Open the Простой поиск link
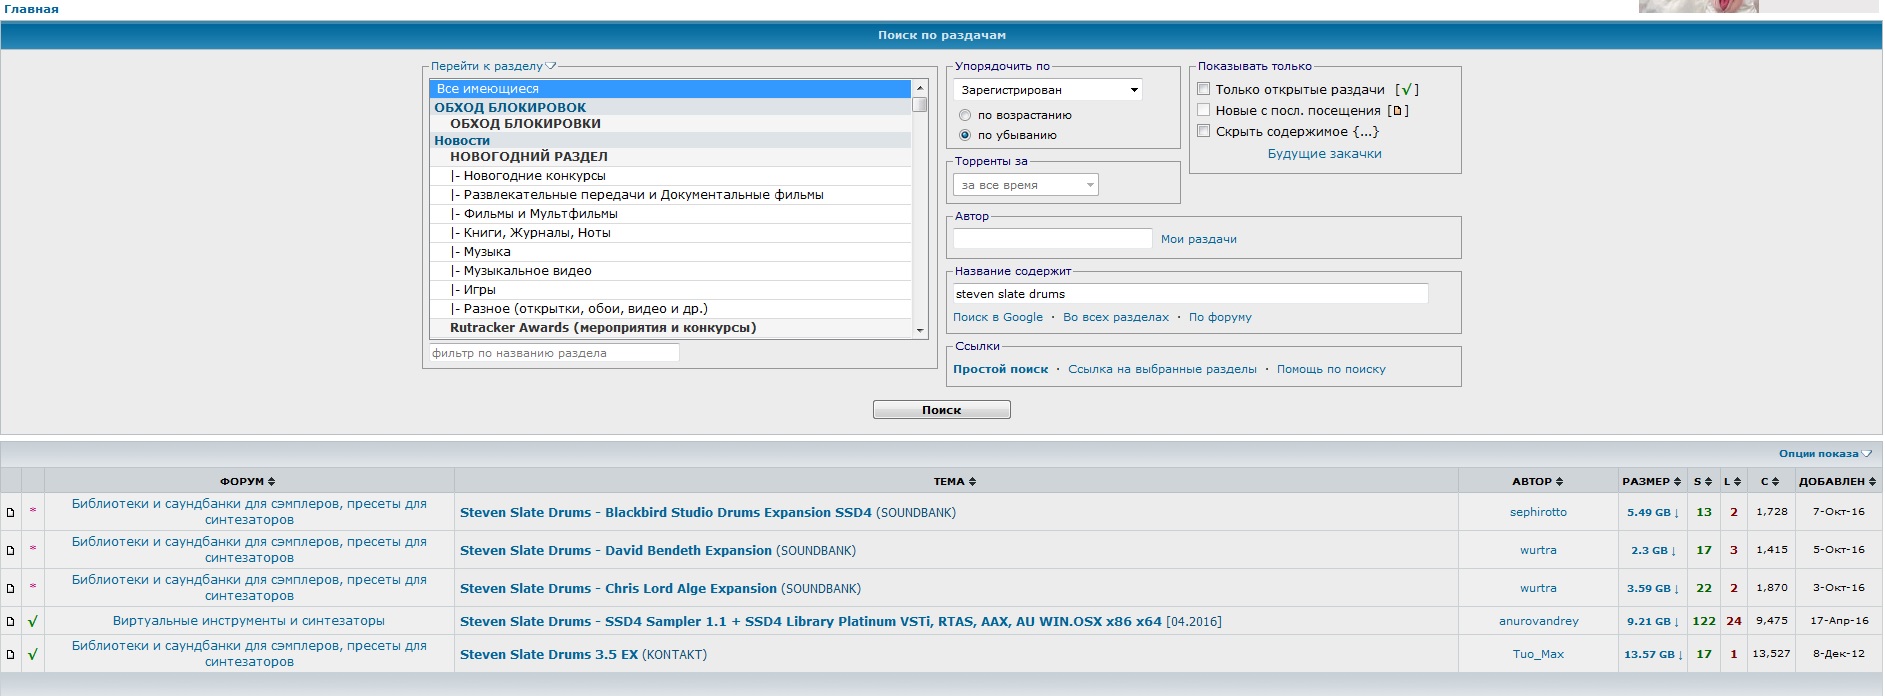1885x696 pixels. (1000, 369)
